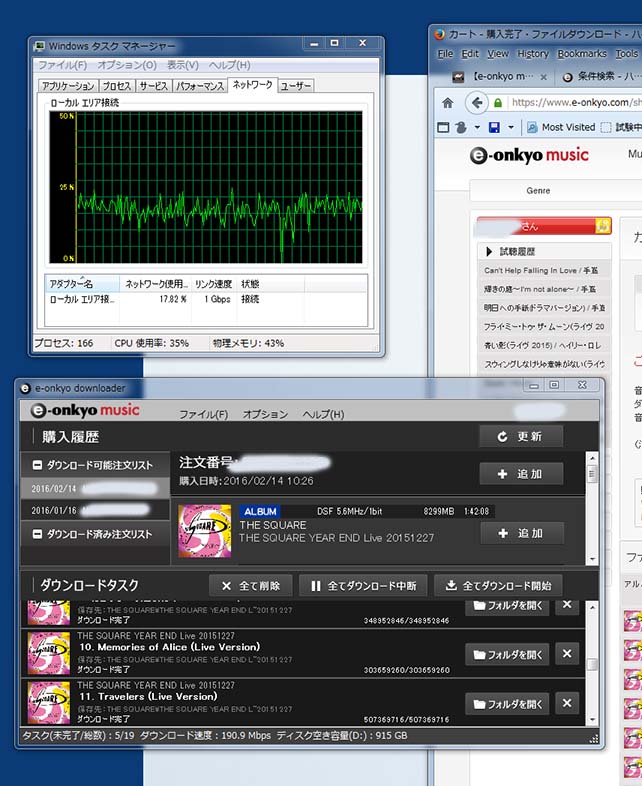Open Can't Help Falling In Love history link
The width and height of the screenshot is (642, 786).
(541, 270)
